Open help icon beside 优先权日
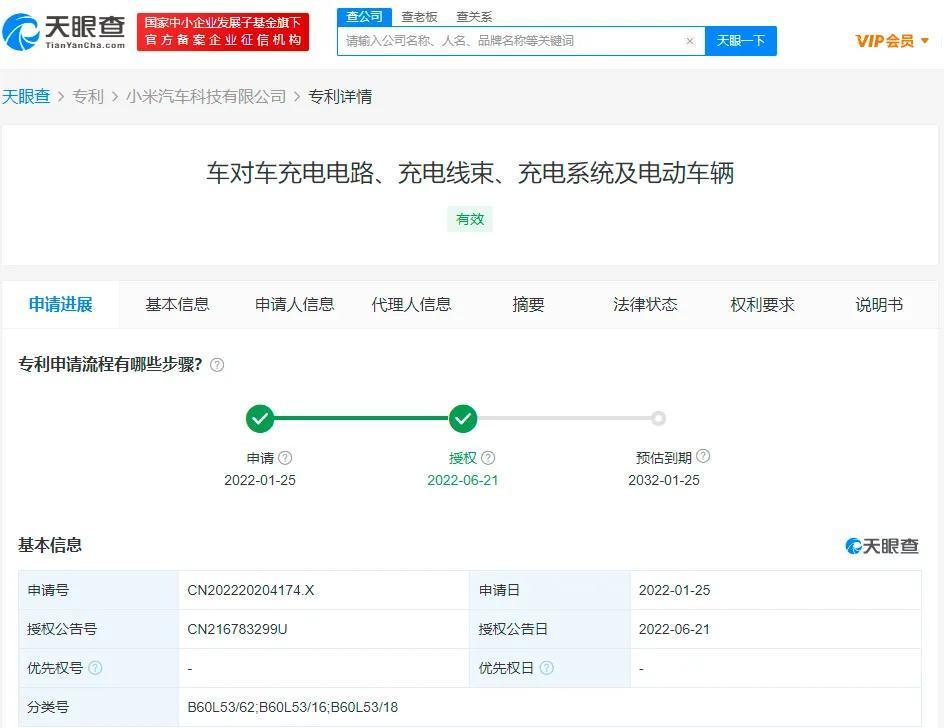The image size is (944, 728). [547, 668]
